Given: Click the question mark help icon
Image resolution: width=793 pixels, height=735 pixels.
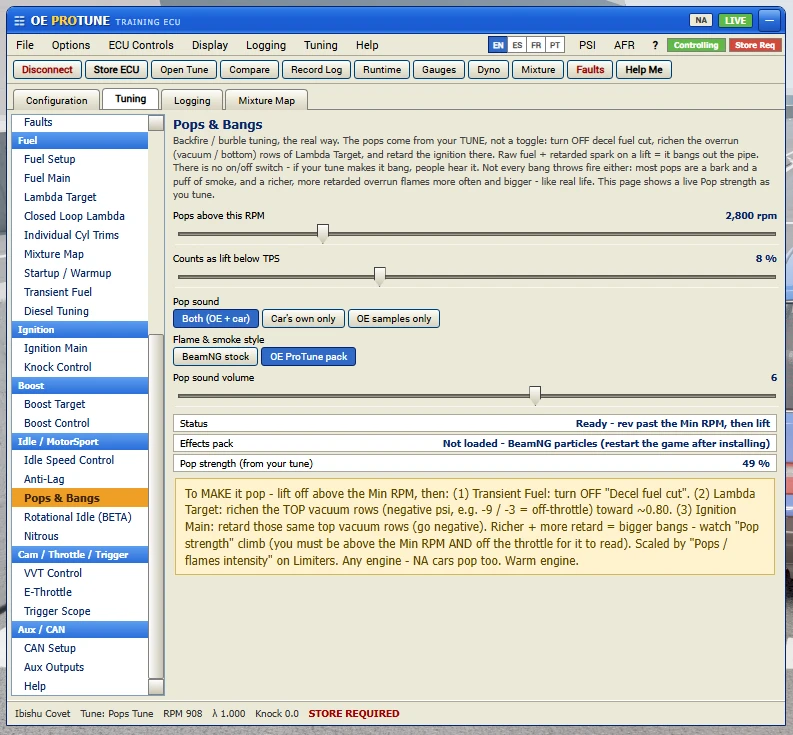Looking at the screenshot, I should pyautogui.click(x=655, y=45).
